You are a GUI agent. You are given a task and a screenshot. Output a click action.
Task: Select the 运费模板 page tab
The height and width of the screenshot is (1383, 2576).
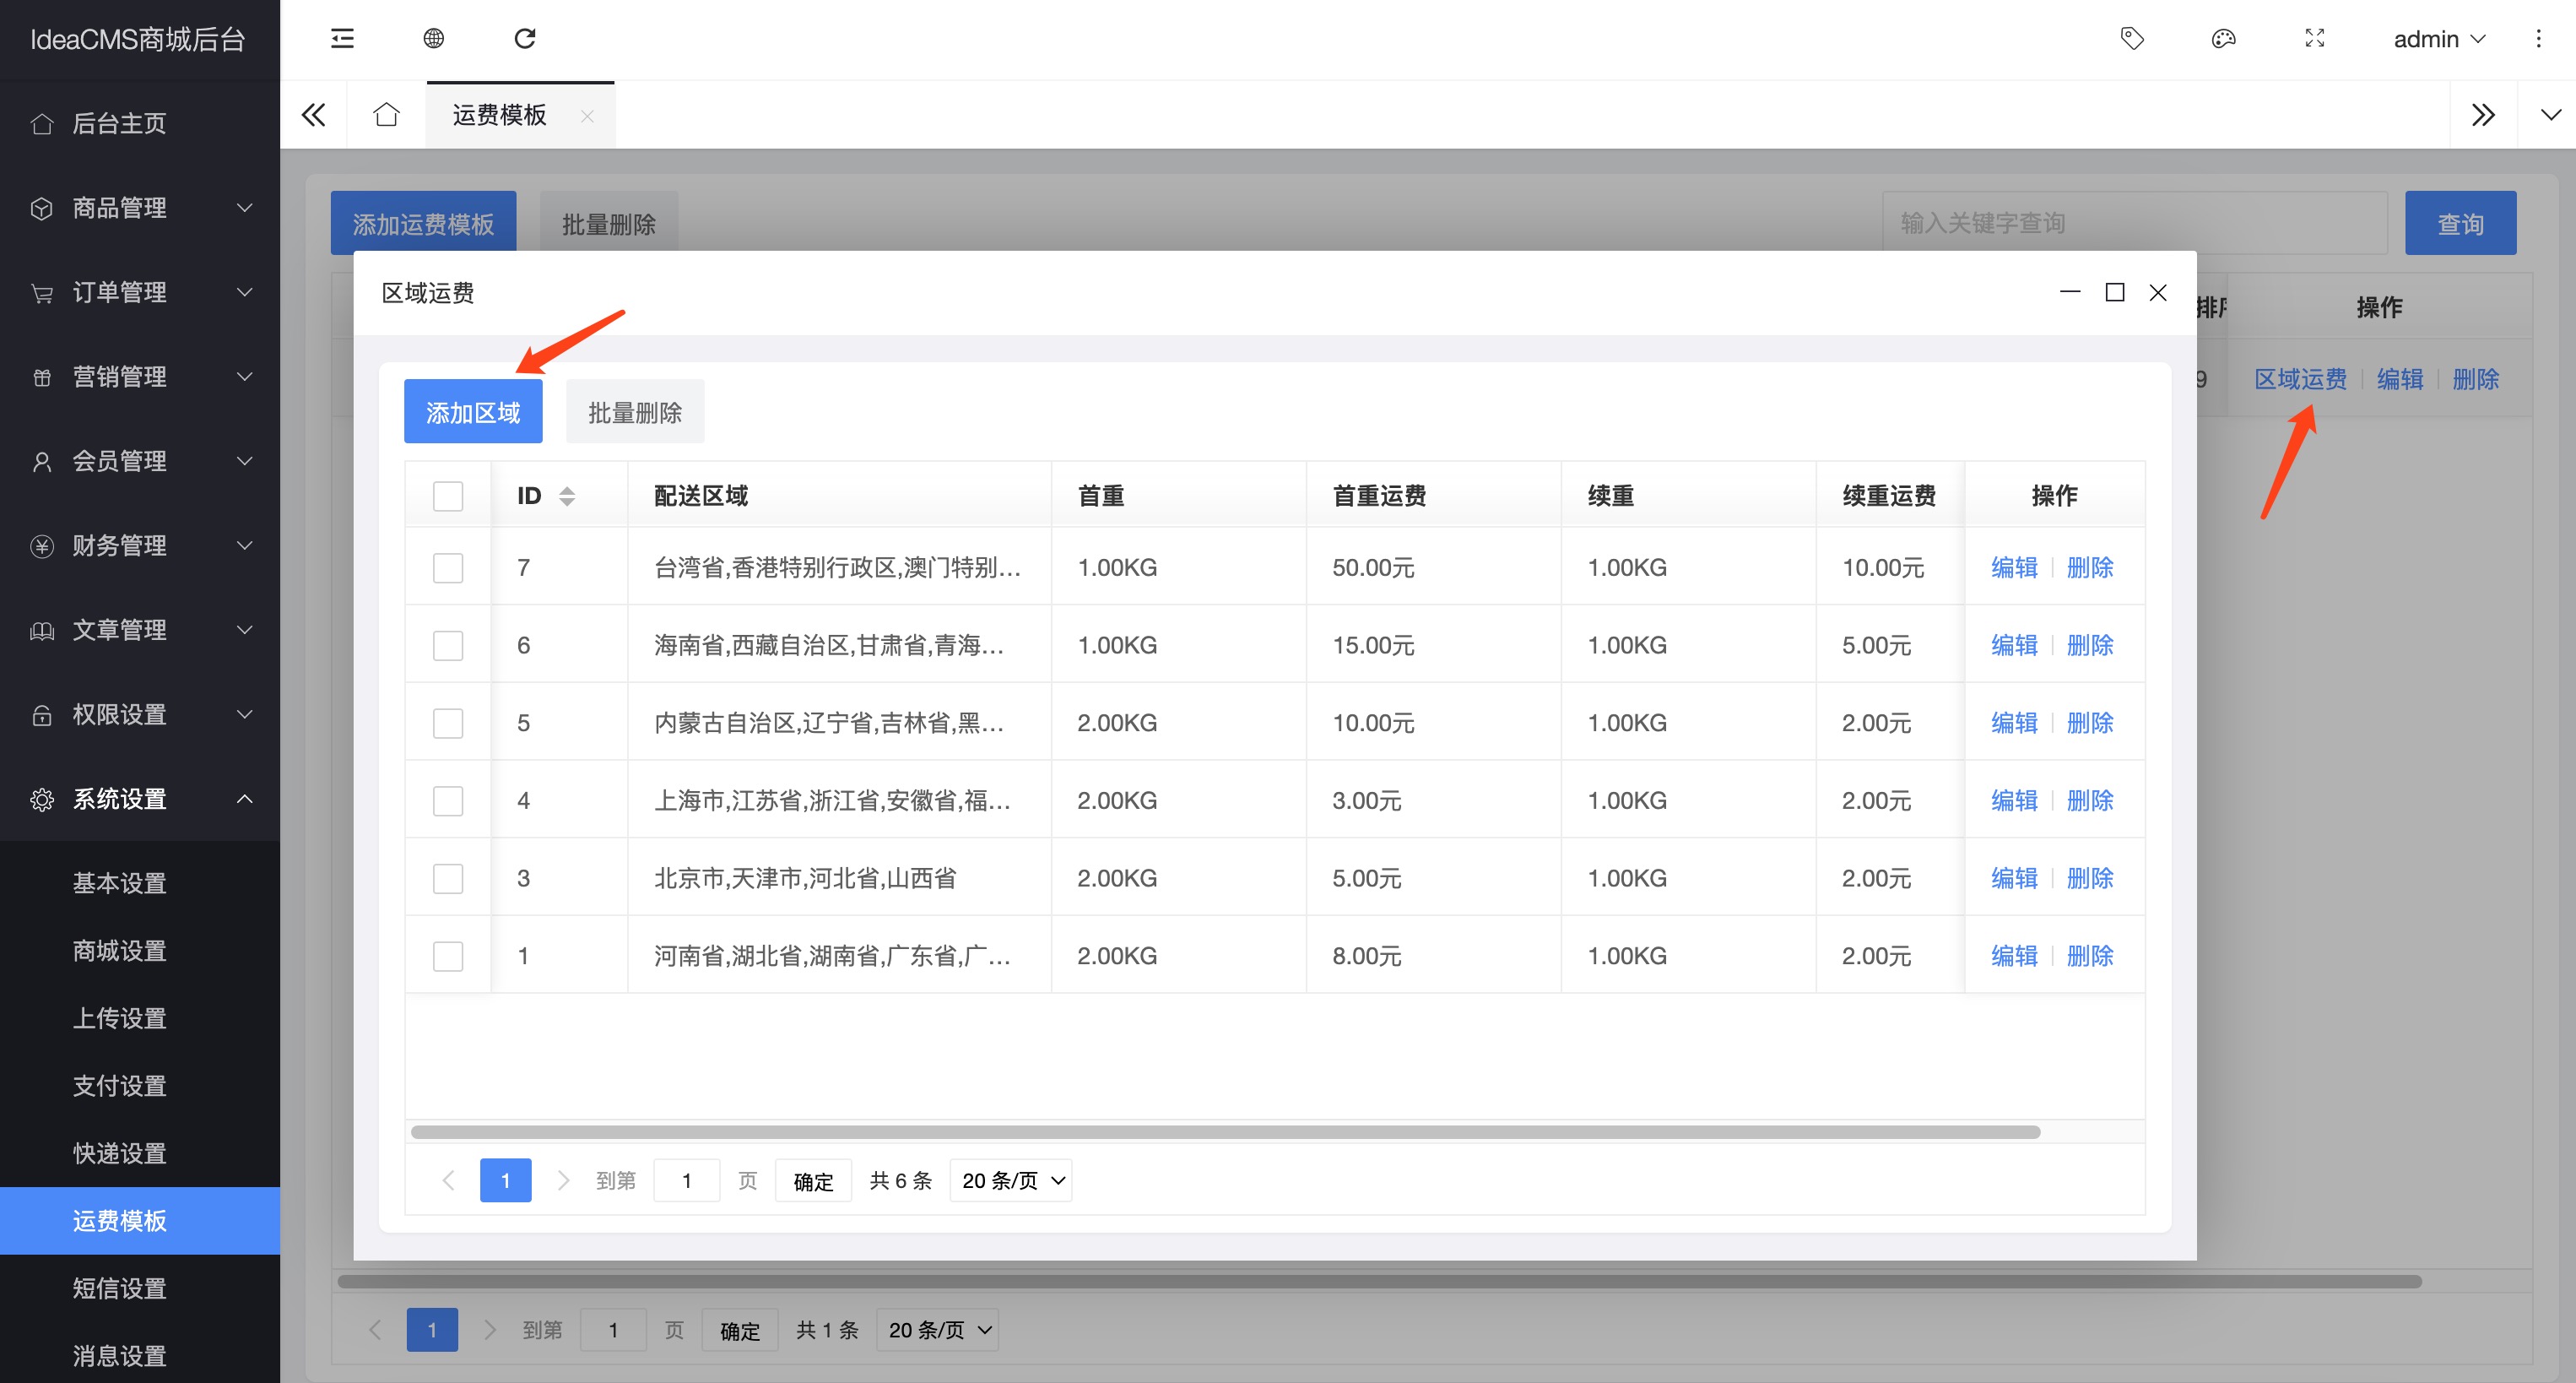coord(500,115)
